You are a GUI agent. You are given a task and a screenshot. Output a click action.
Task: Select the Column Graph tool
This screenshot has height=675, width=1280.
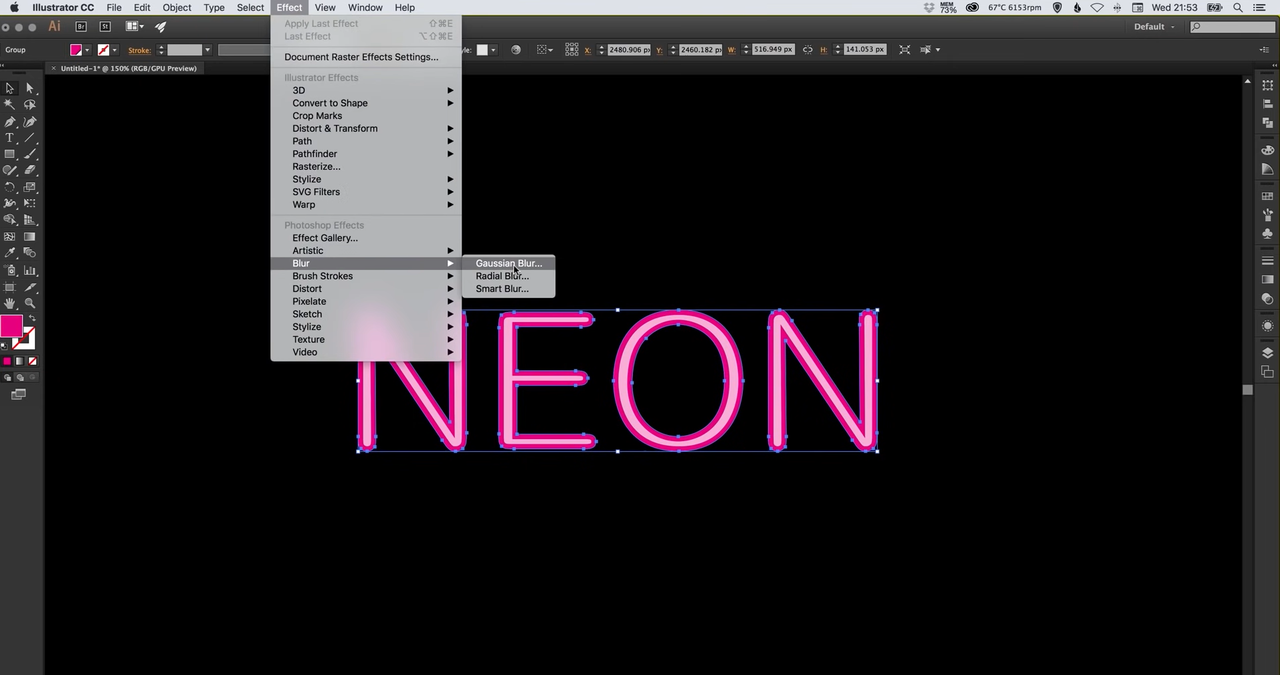(30, 270)
